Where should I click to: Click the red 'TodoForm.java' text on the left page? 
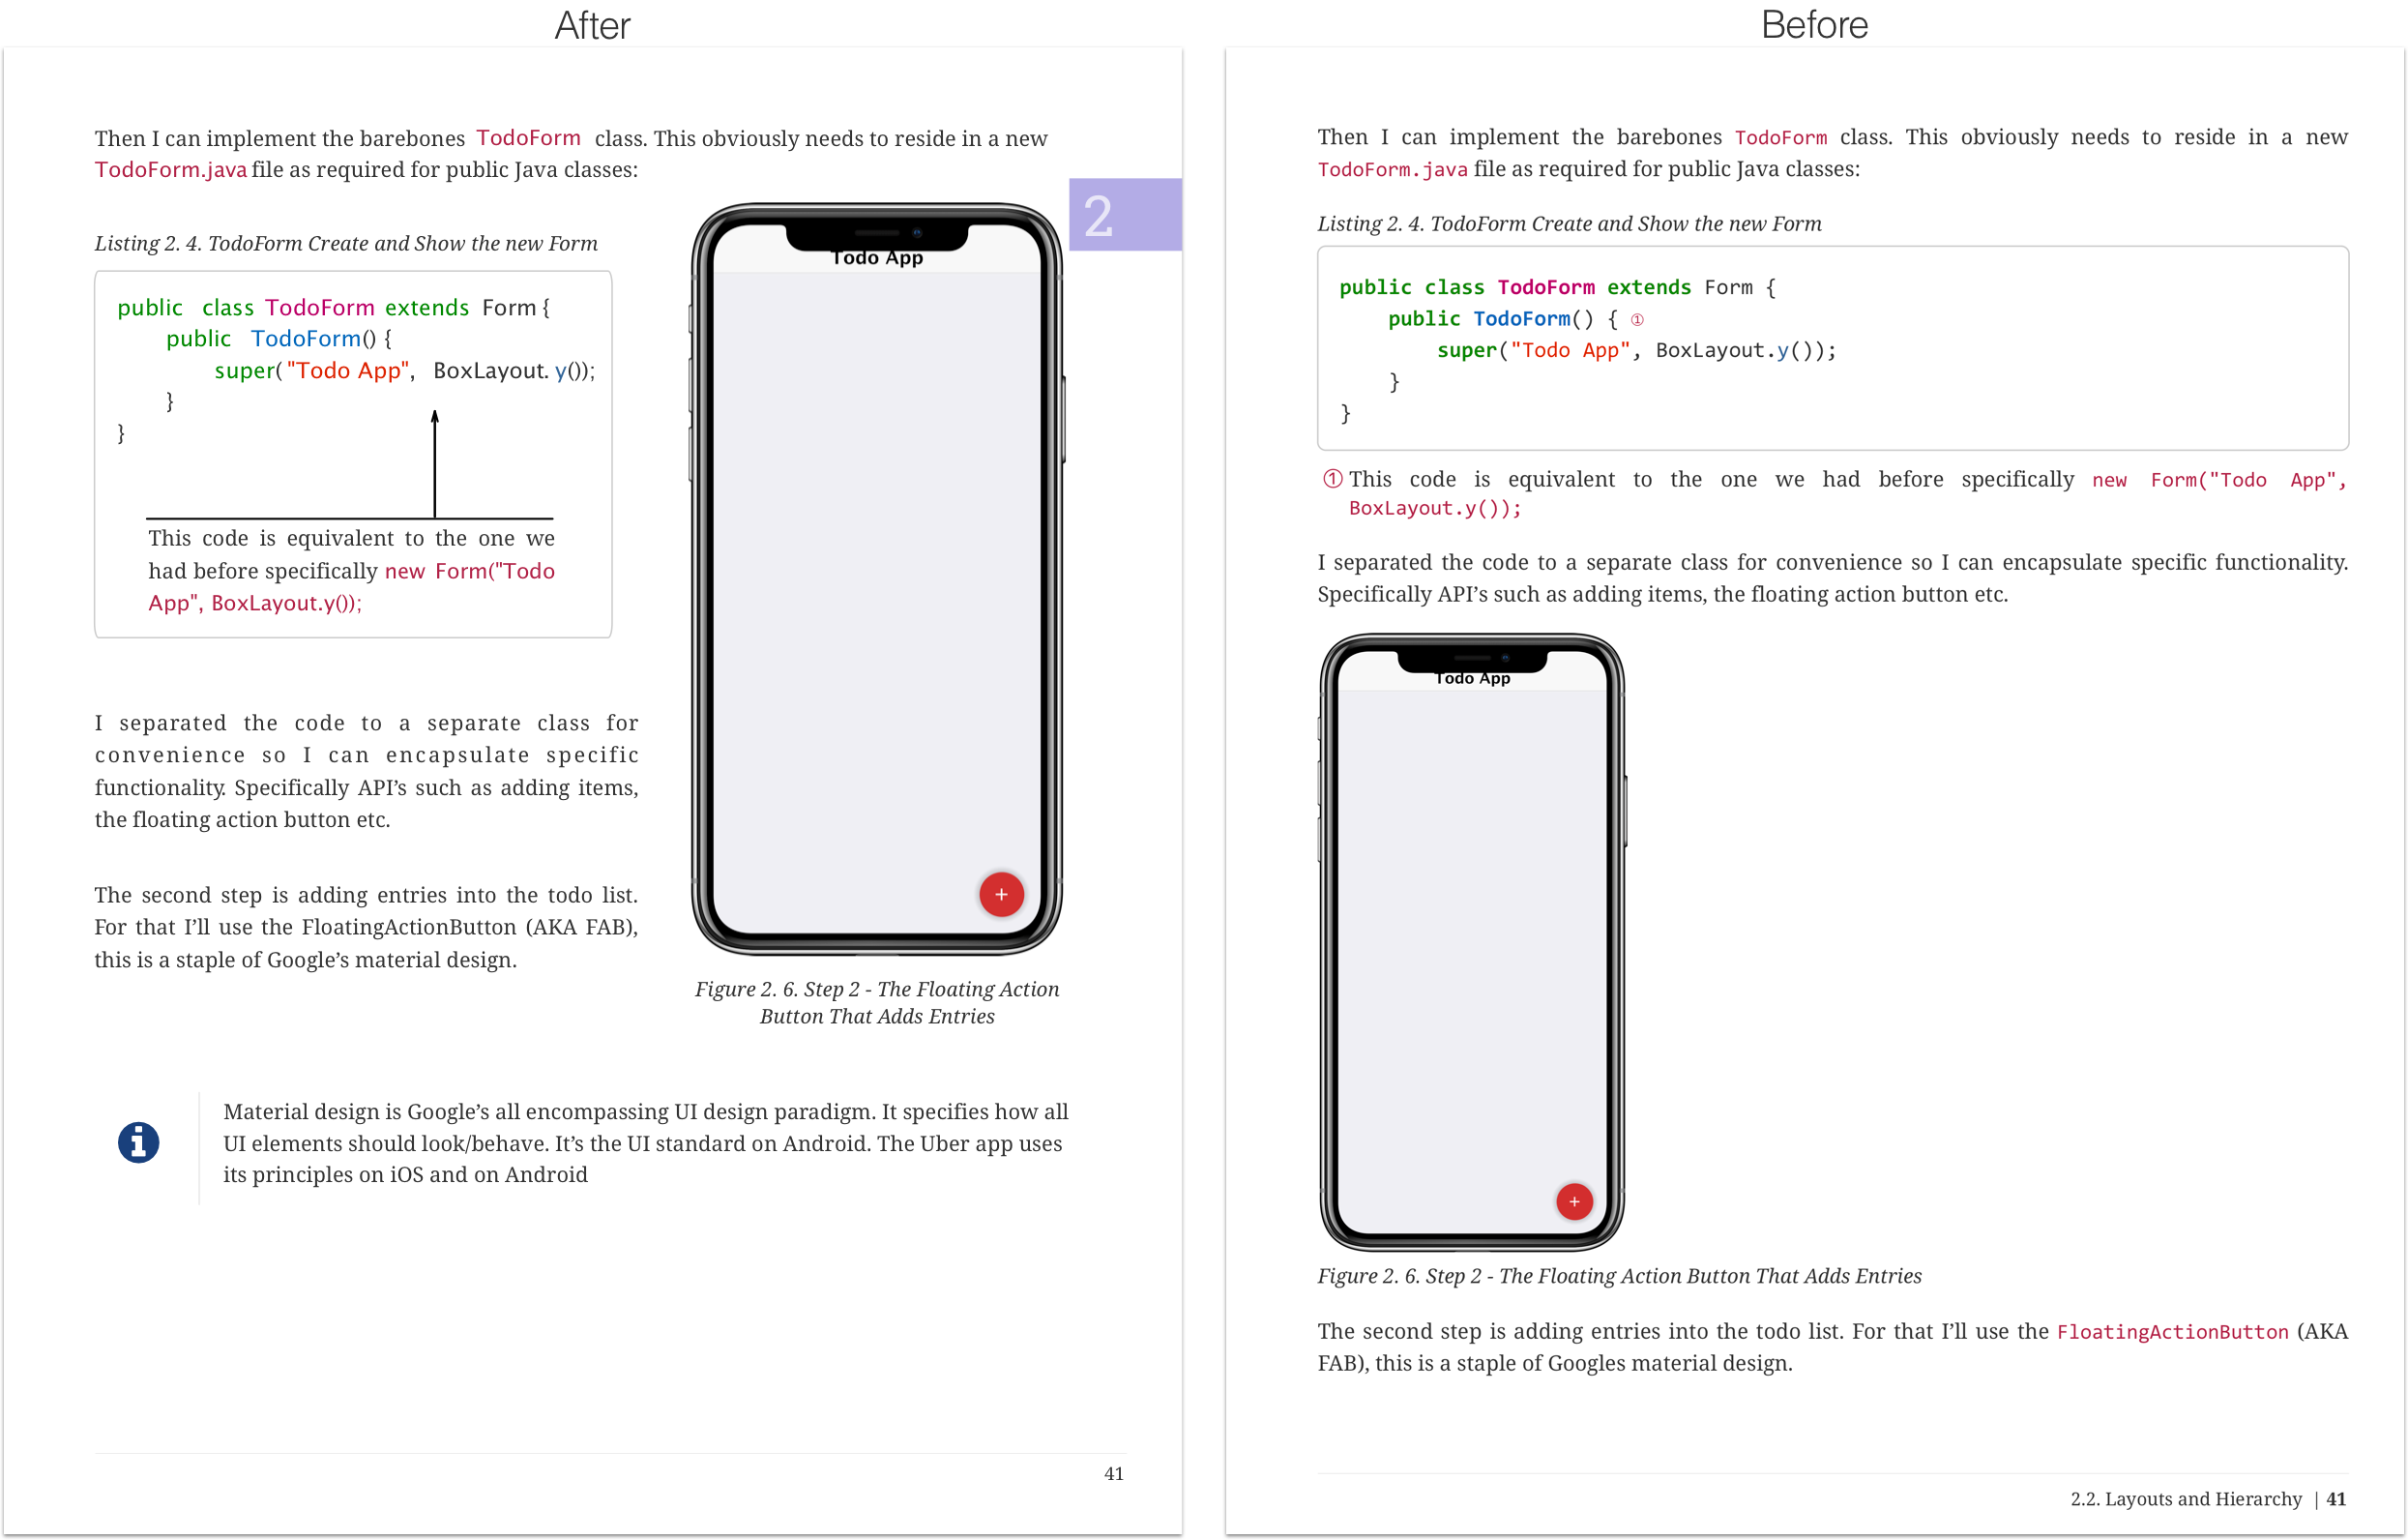point(171,170)
